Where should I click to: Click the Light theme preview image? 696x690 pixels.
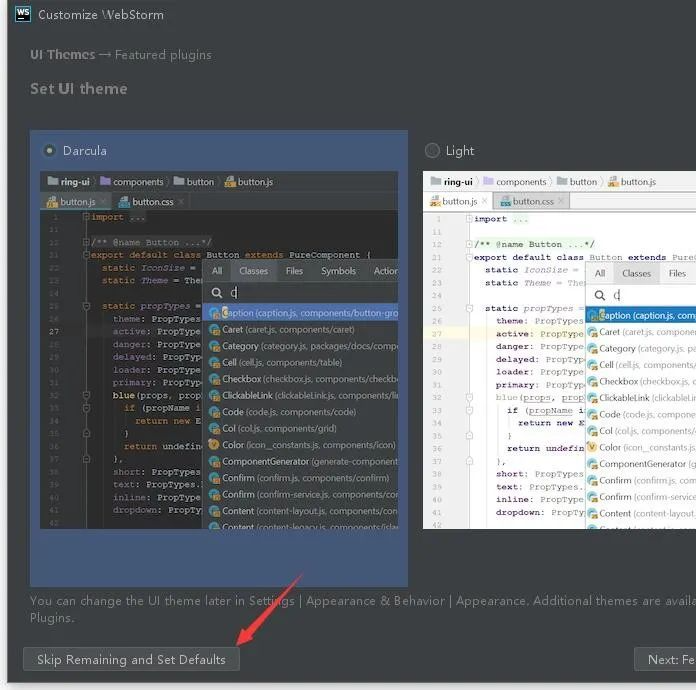(558, 350)
